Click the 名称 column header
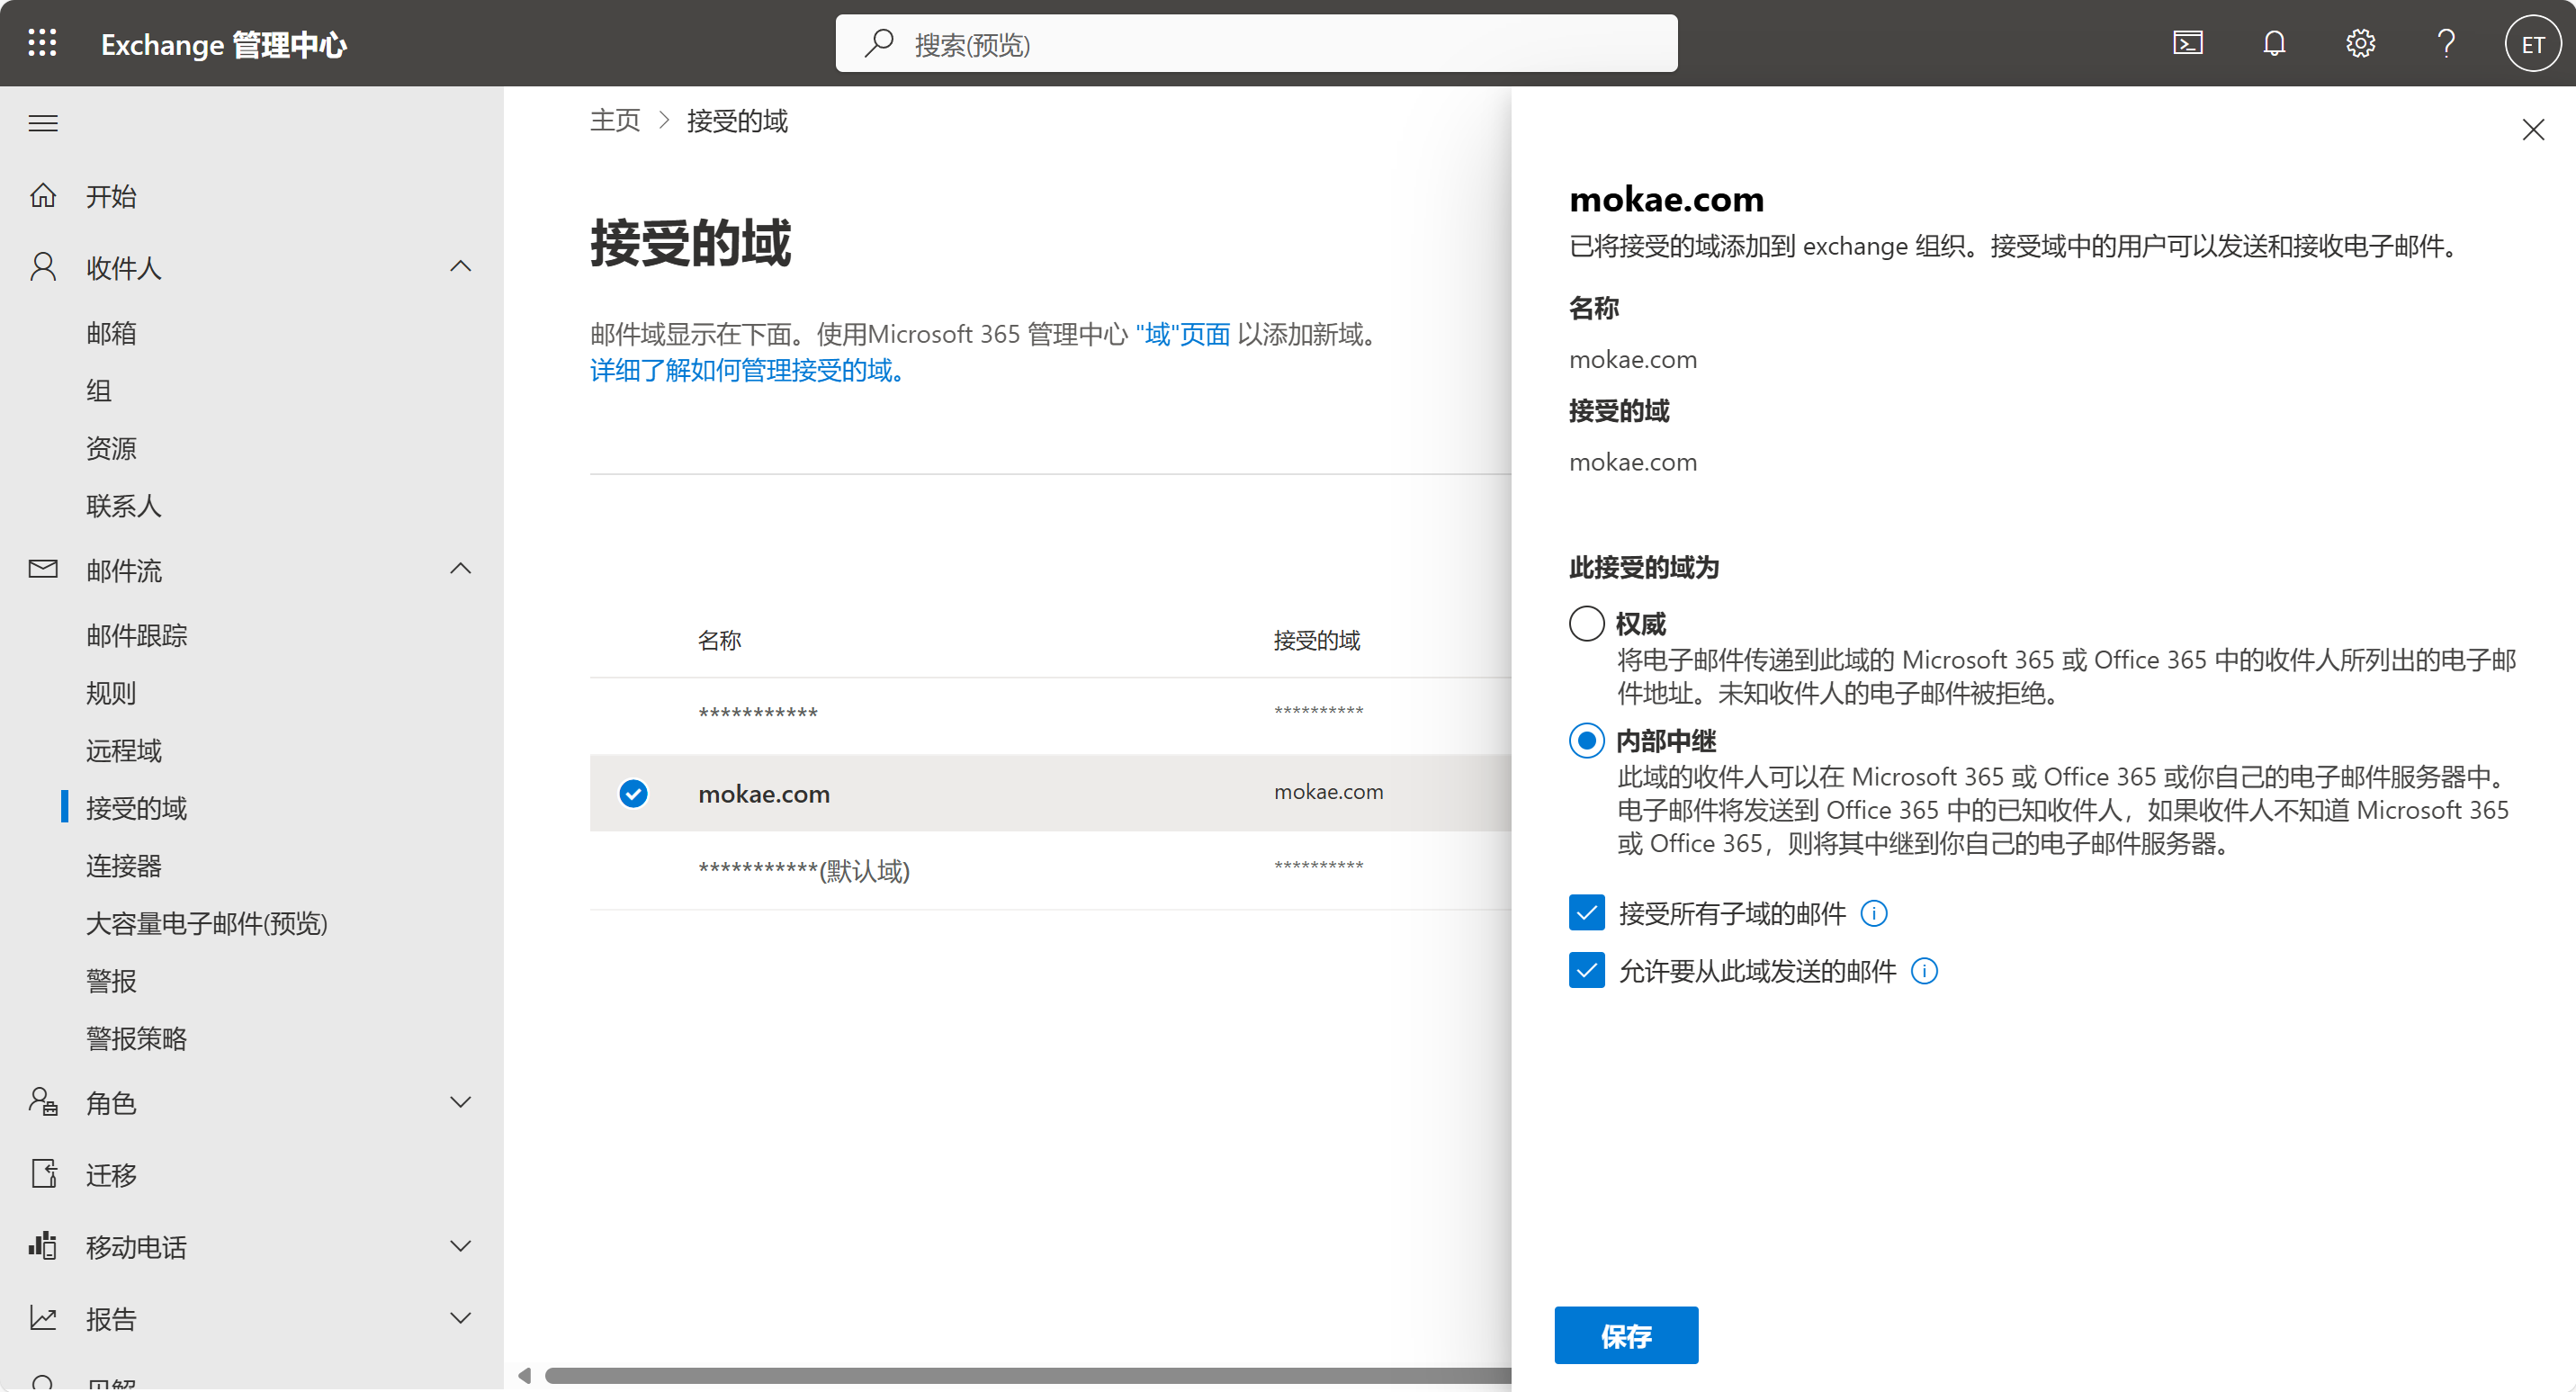Image resolution: width=2576 pixels, height=1392 pixels. 719,640
